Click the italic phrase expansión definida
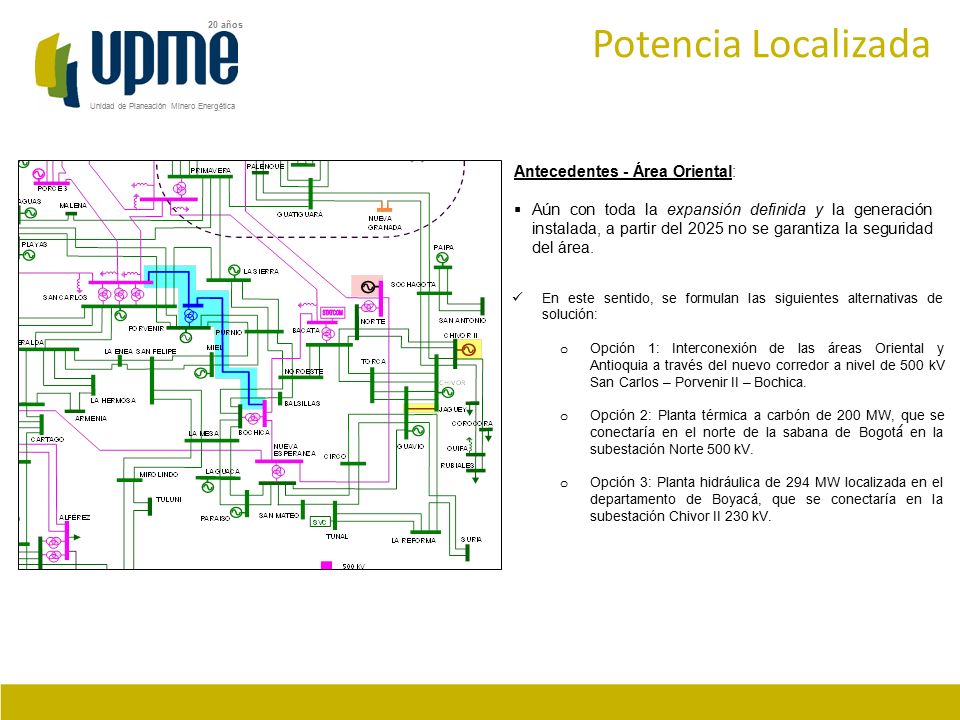 (x=736, y=209)
